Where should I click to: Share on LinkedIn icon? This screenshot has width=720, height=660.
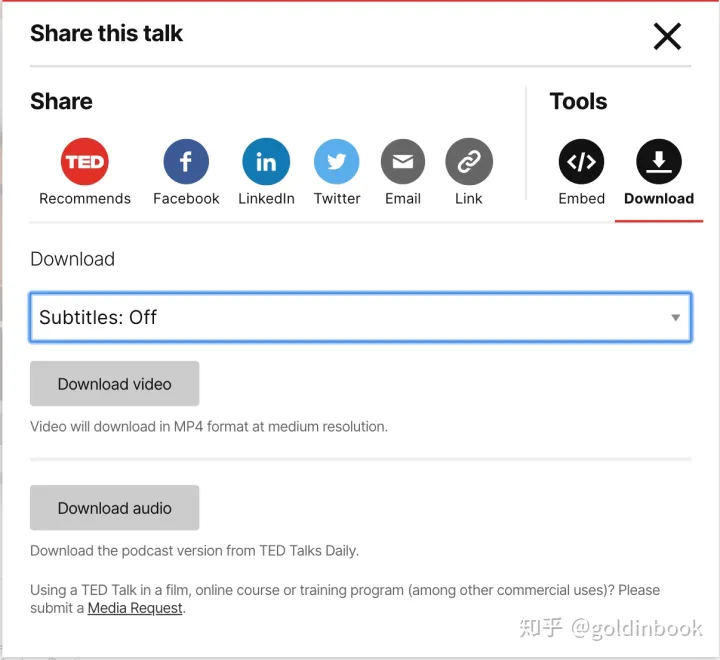point(266,162)
